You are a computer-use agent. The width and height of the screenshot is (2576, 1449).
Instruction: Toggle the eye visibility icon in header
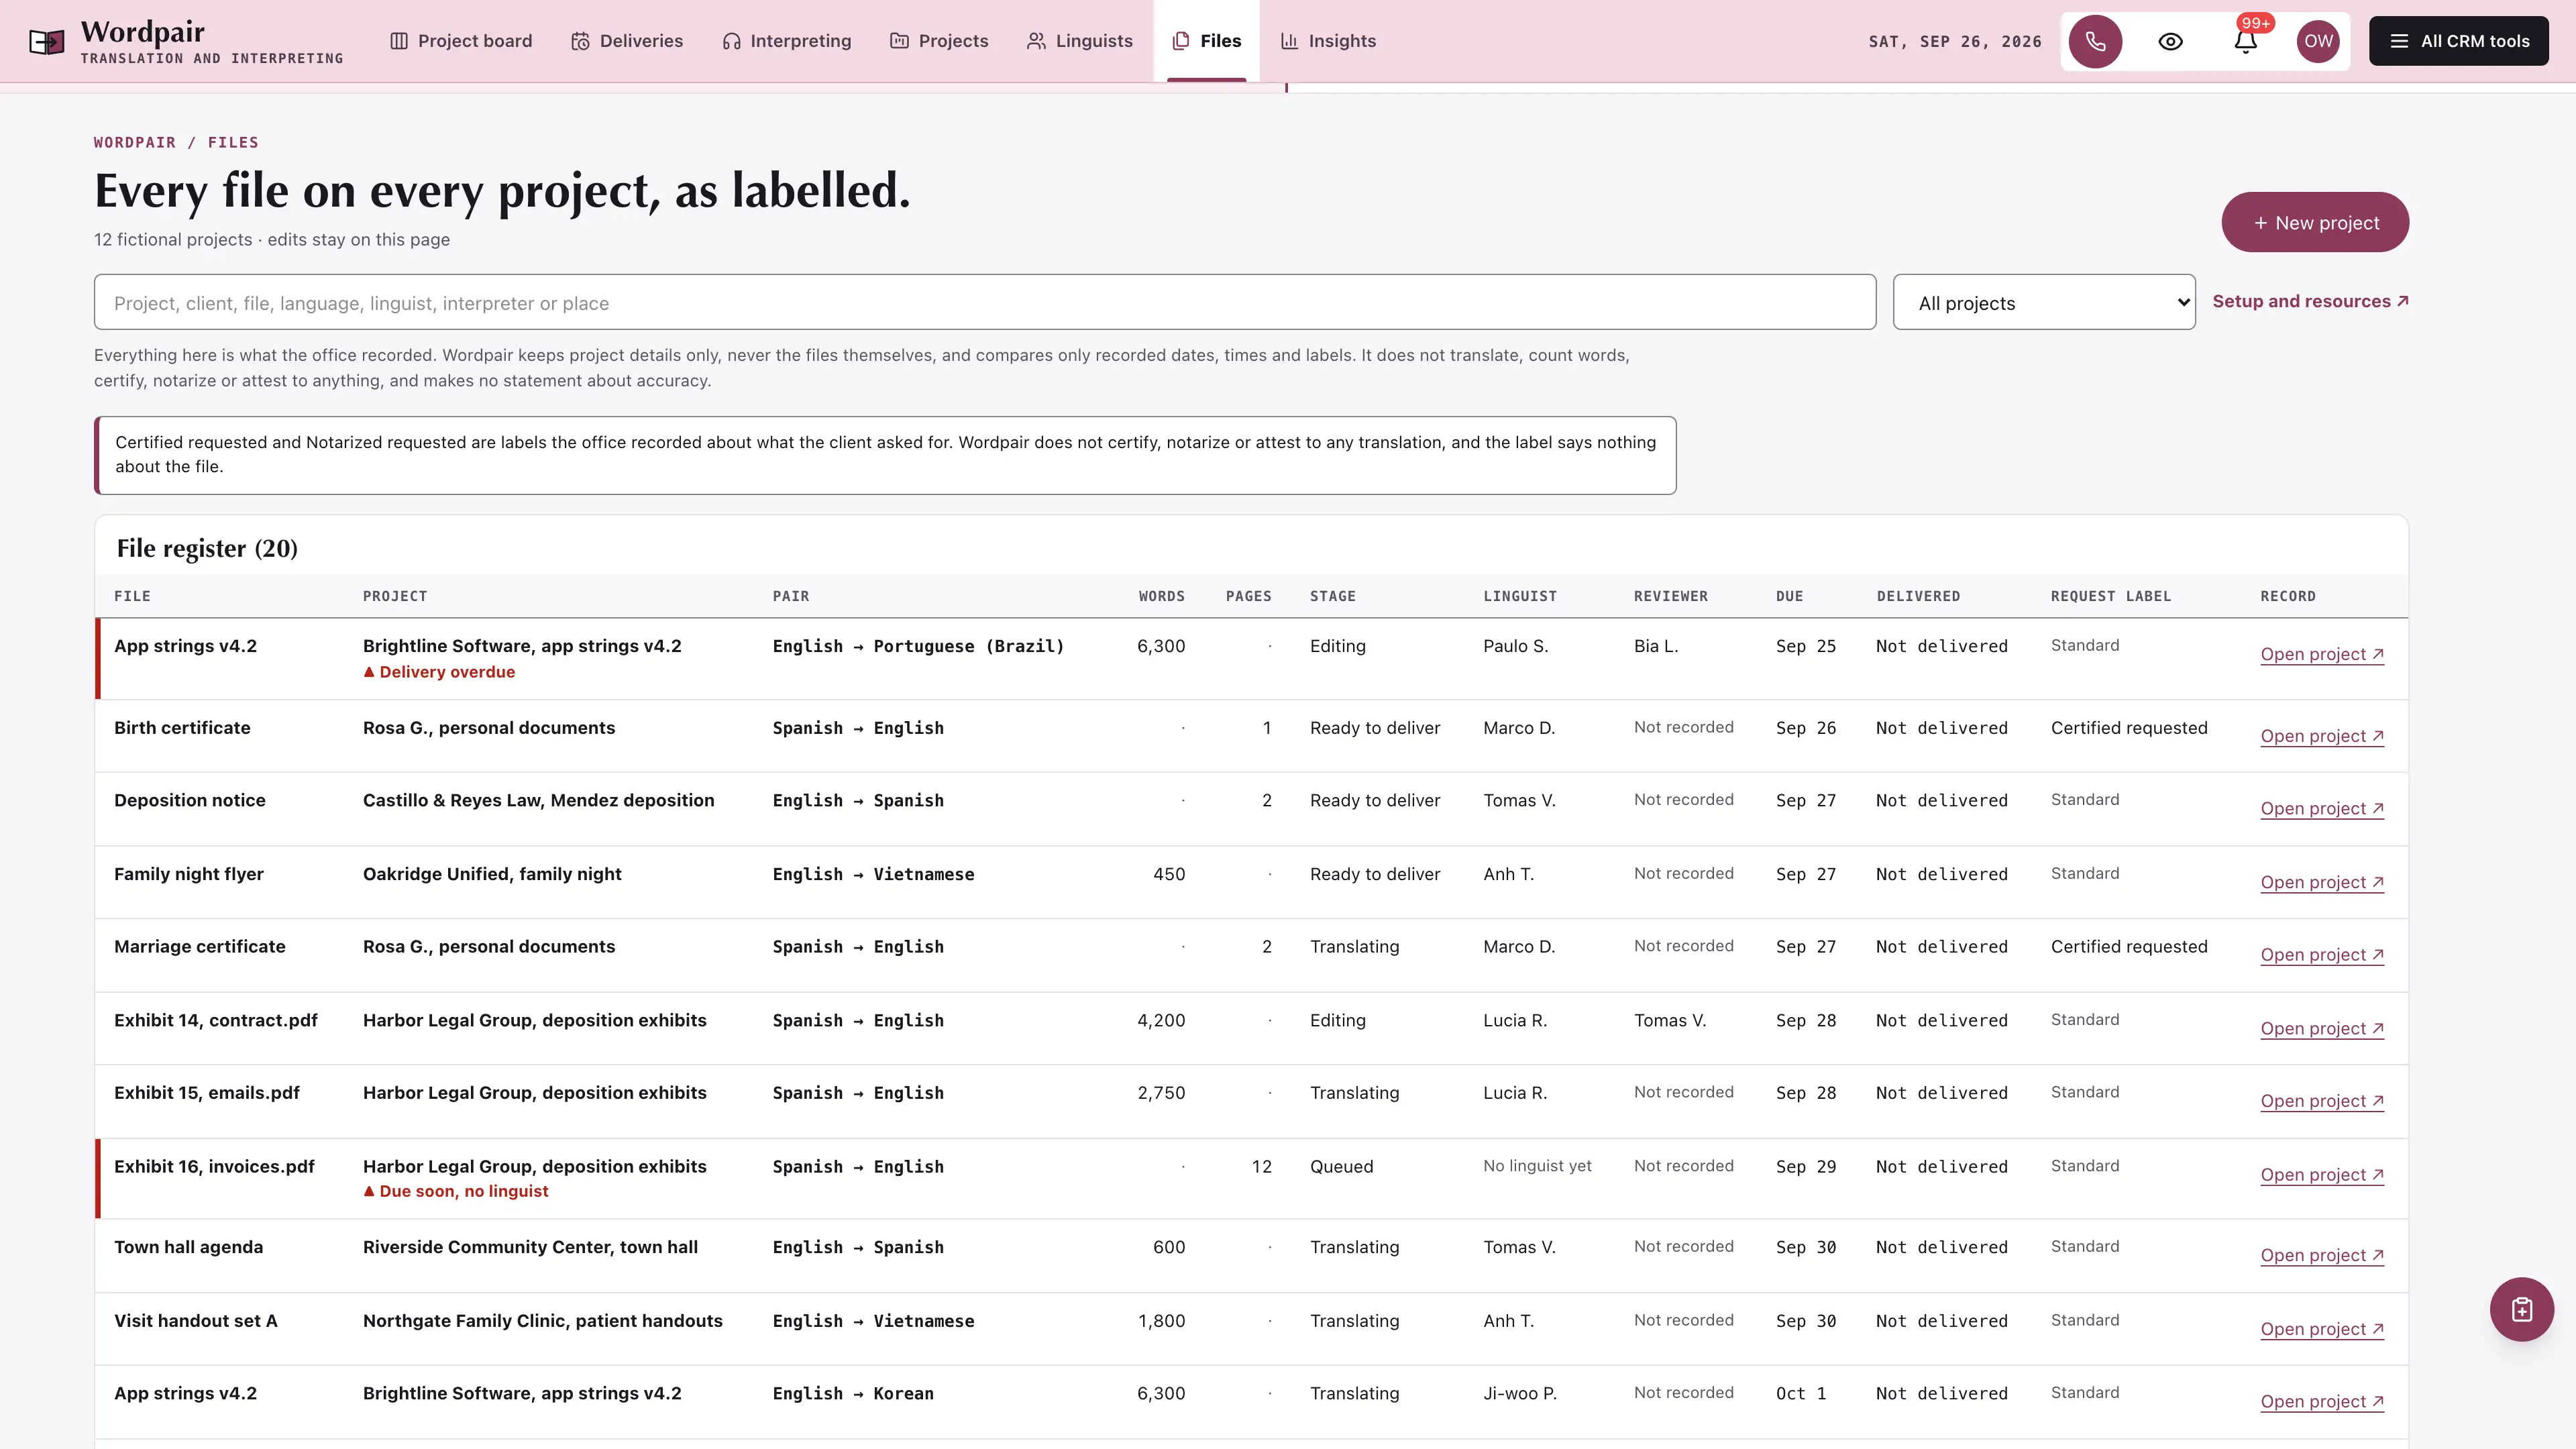pos(2170,41)
